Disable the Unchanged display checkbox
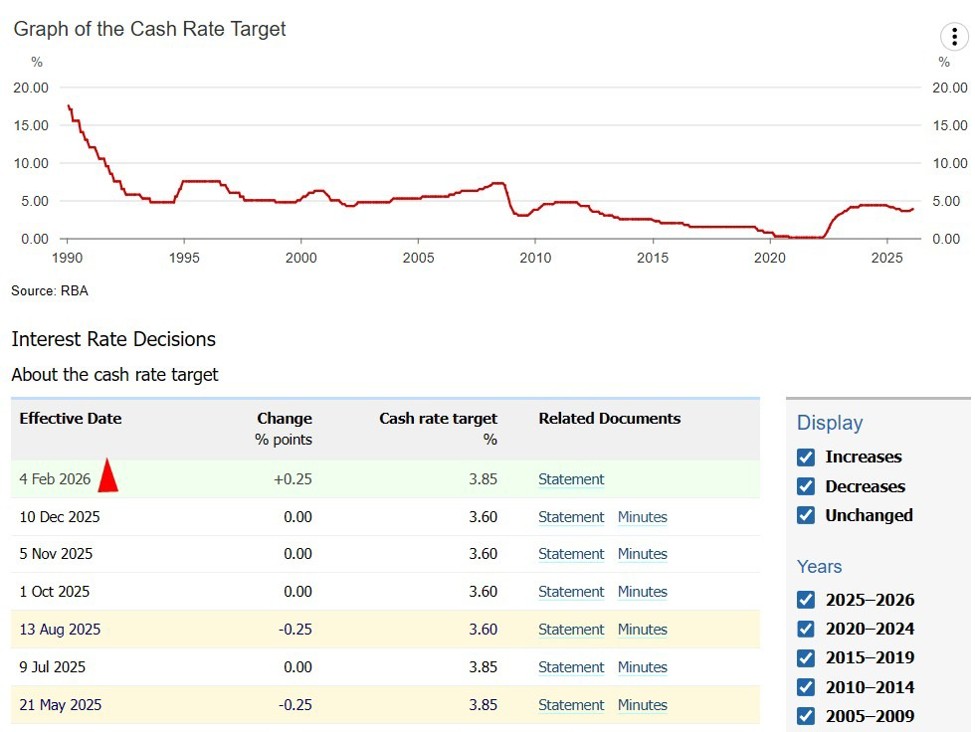 click(x=806, y=516)
